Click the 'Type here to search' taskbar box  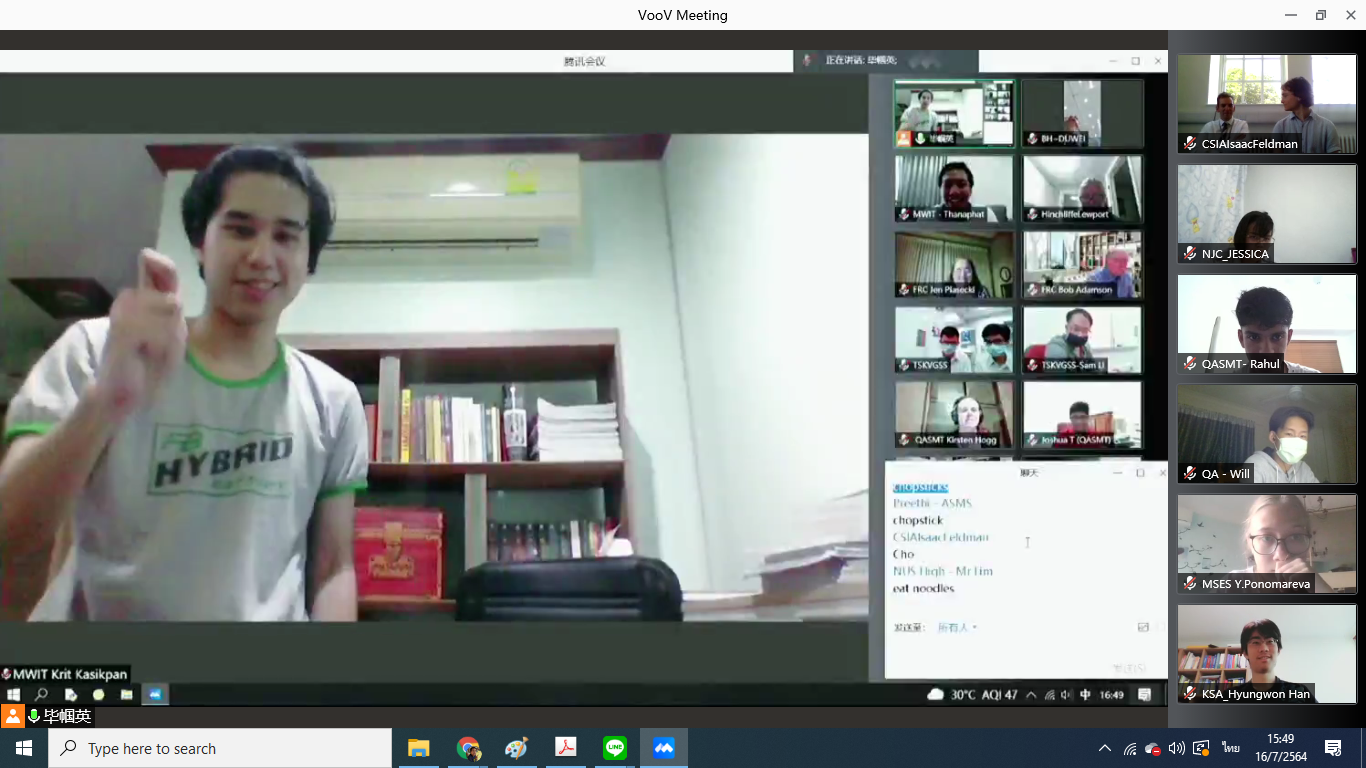click(x=220, y=748)
